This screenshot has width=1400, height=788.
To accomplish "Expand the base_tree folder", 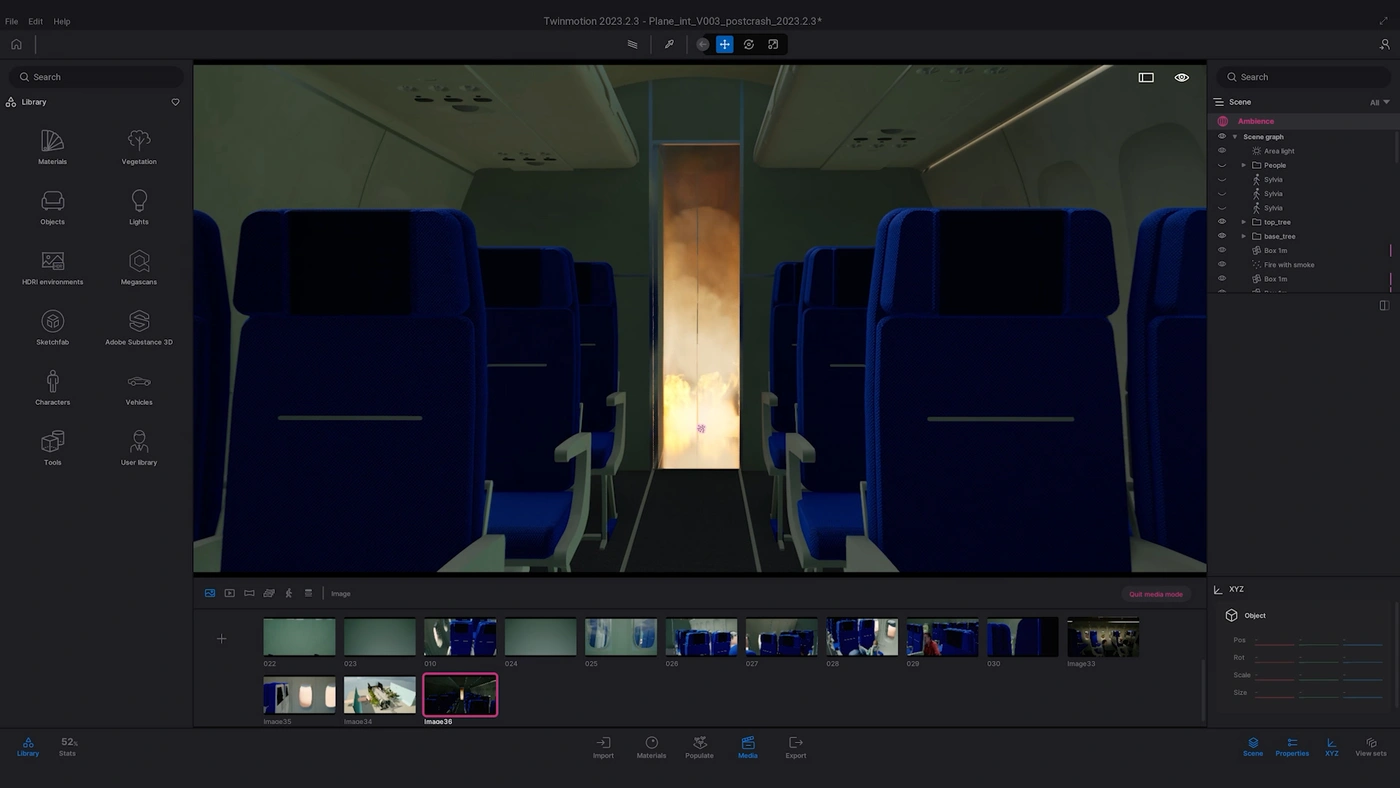I will (x=1244, y=236).
